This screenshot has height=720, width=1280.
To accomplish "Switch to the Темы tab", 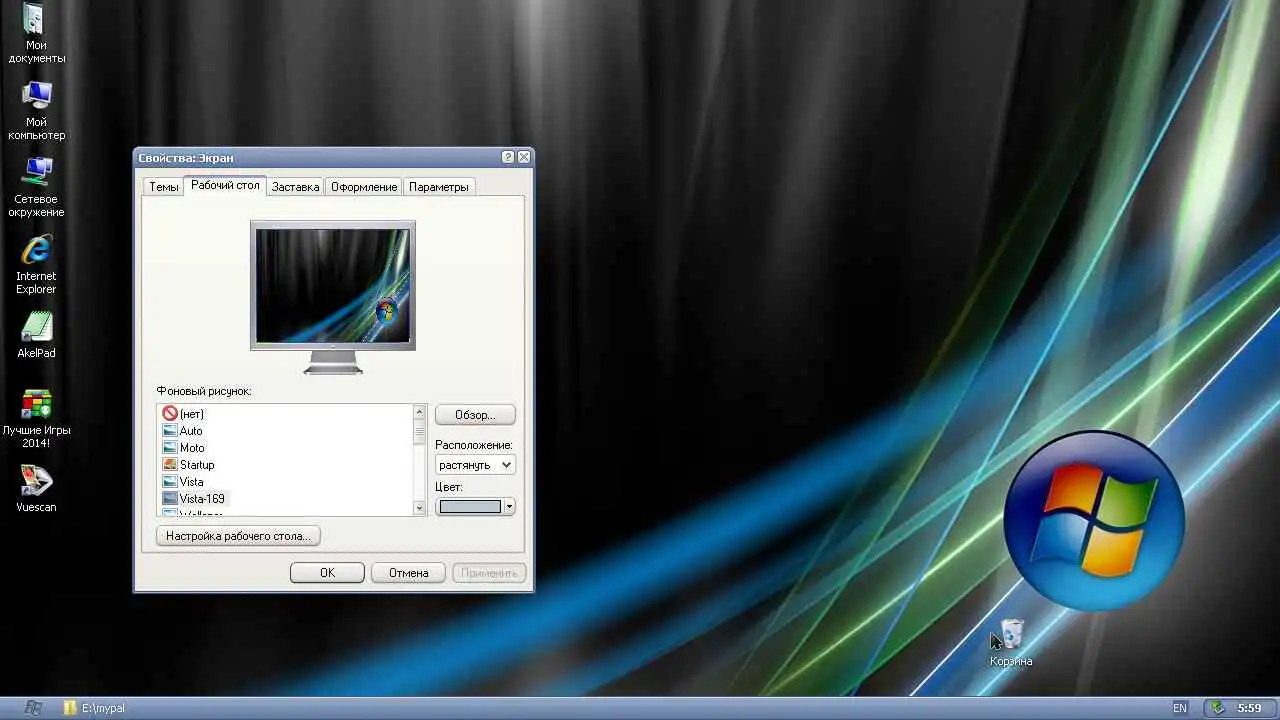I will click(x=164, y=187).
